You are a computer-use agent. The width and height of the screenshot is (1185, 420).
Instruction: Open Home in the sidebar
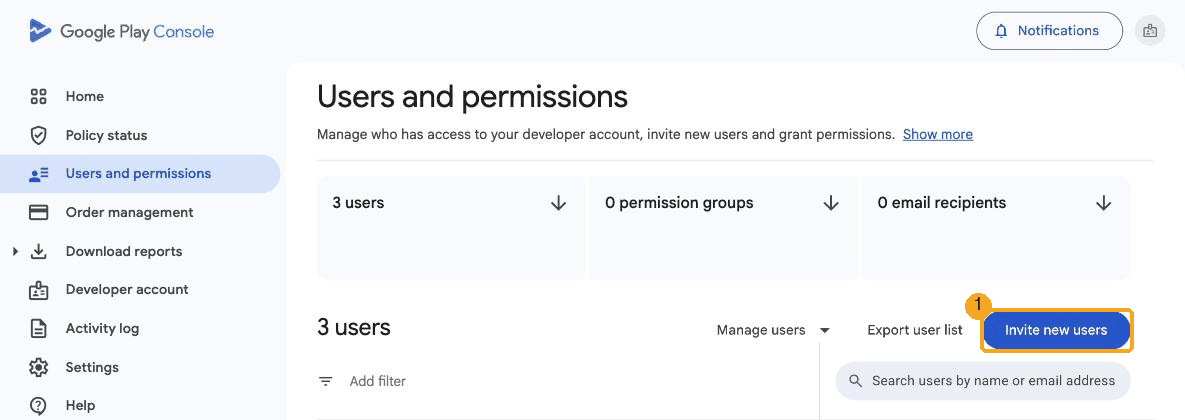(140, 96)
